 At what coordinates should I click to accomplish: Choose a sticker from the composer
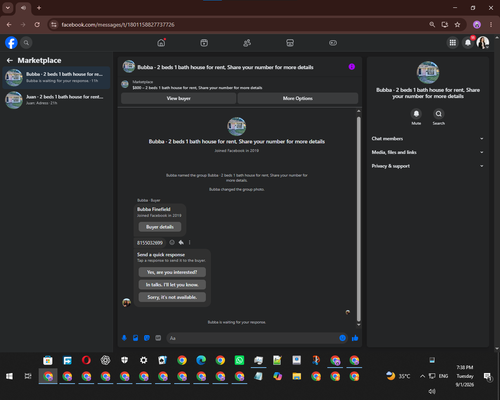pyautogui.click(x=147, y=338)
